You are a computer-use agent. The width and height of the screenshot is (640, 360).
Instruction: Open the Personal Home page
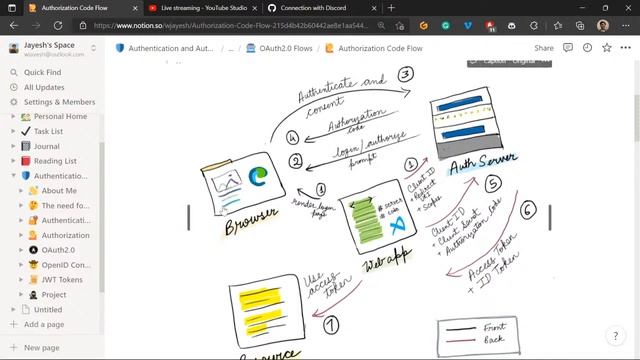[60, 116]
